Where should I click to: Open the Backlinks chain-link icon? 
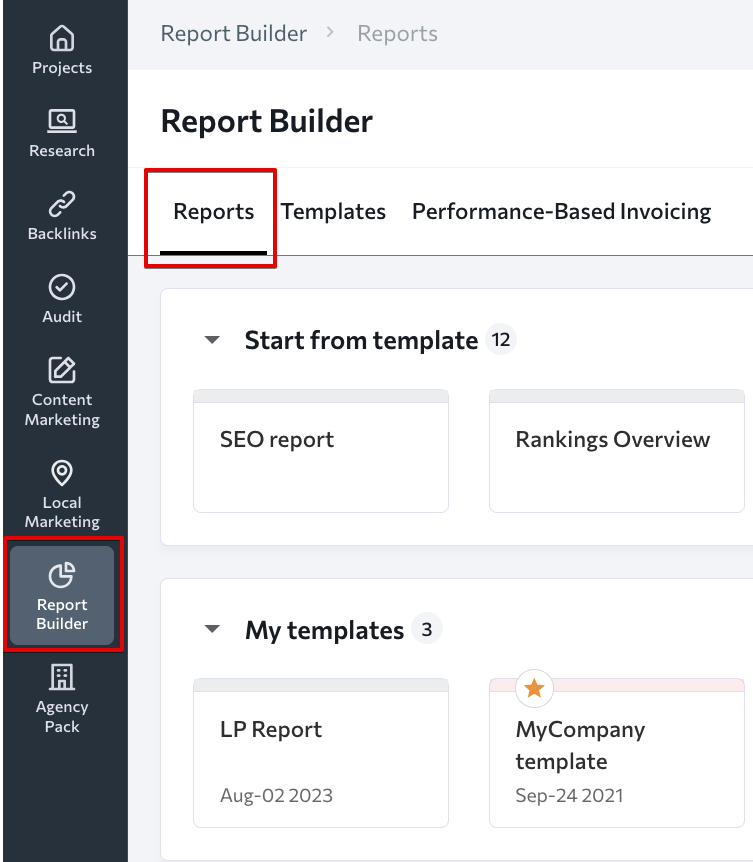coord(62,204)
